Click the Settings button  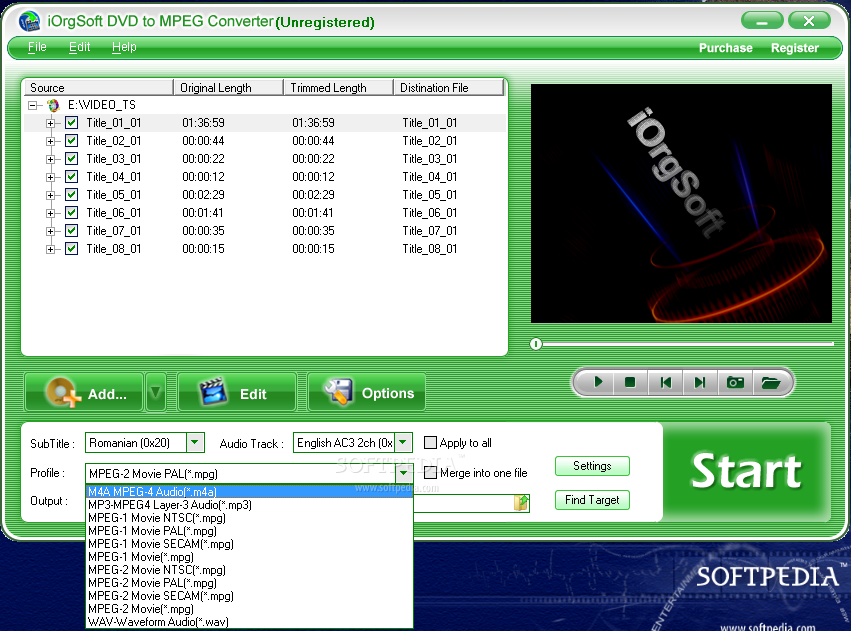point(592,466)
